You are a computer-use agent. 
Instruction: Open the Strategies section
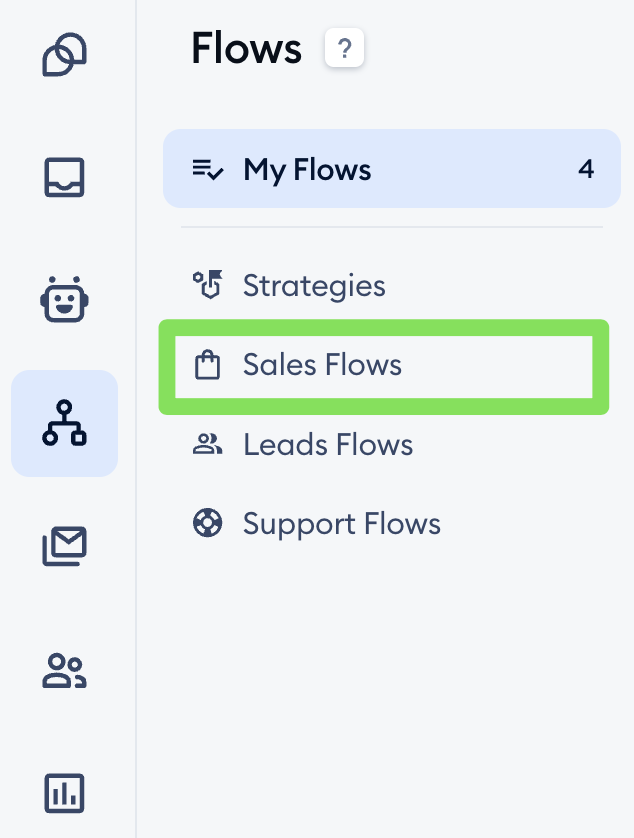coord(314,285)
